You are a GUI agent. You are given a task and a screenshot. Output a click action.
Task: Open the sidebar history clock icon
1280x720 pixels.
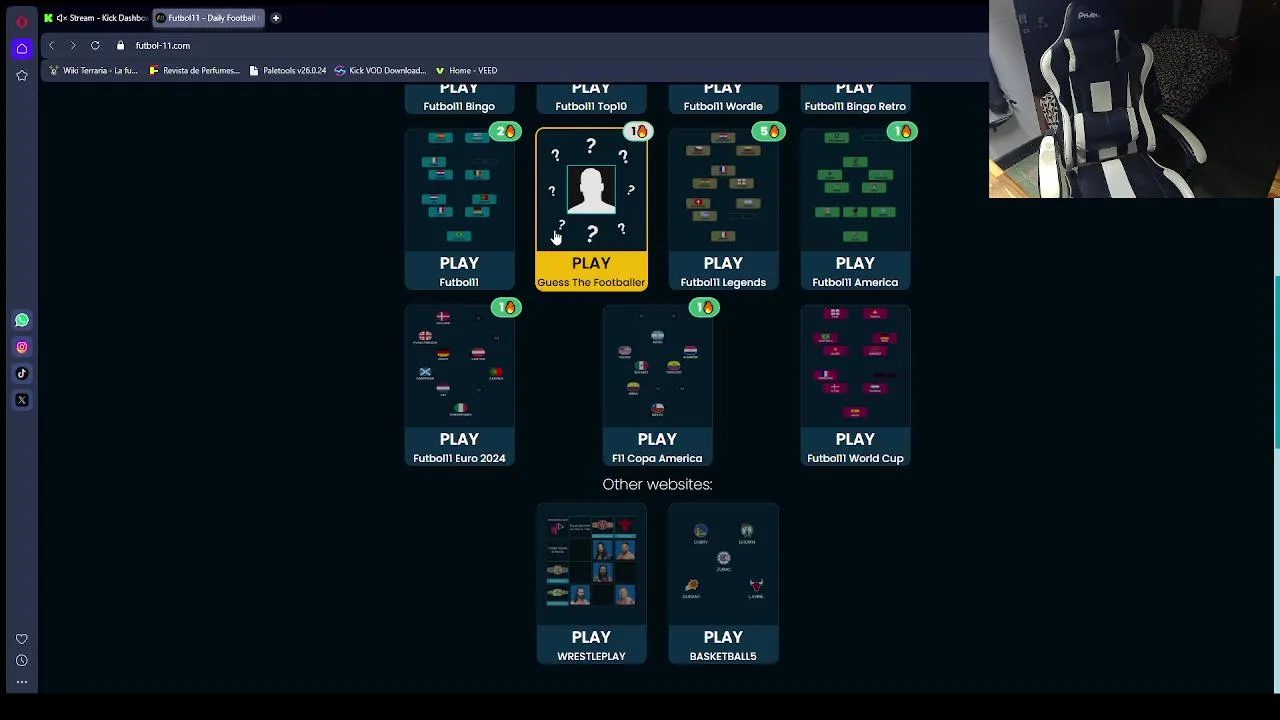[22, 660]
